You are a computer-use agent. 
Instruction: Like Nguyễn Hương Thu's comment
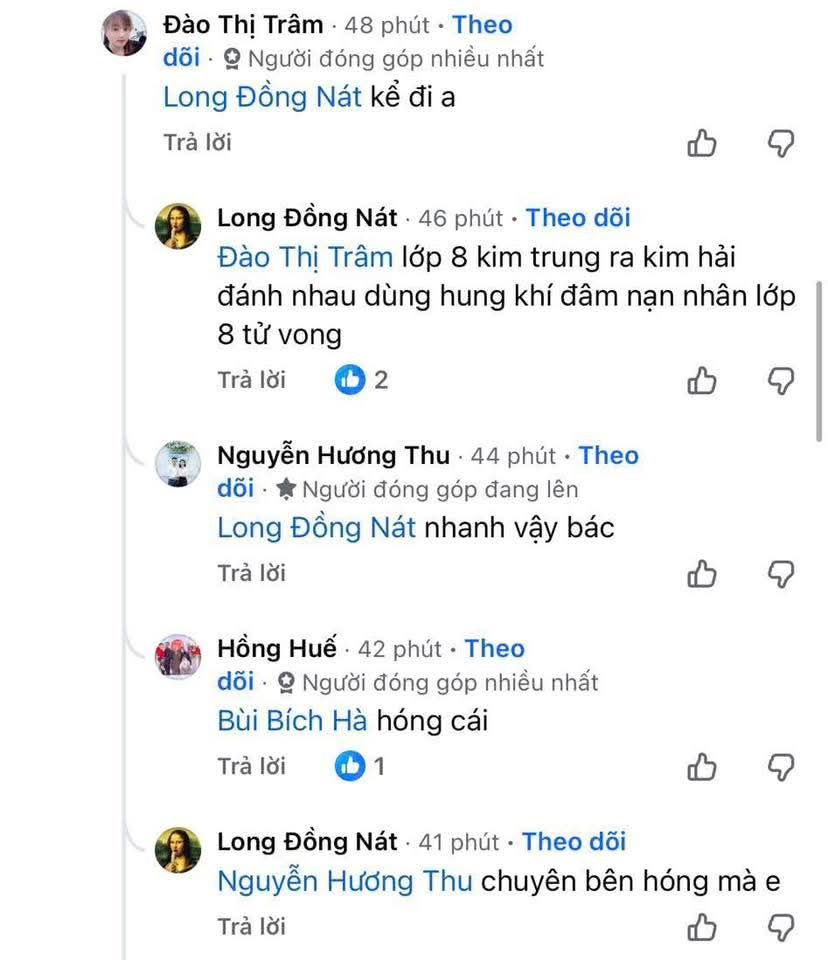tap(702, 573)
